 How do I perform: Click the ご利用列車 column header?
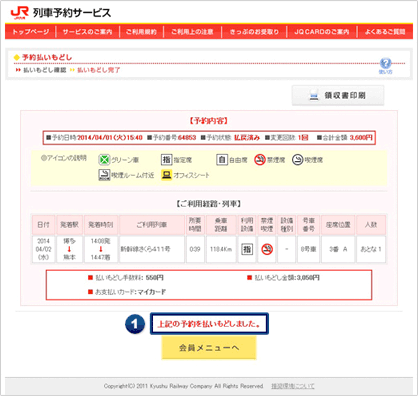pyautogui.click(x=152, y=225)
